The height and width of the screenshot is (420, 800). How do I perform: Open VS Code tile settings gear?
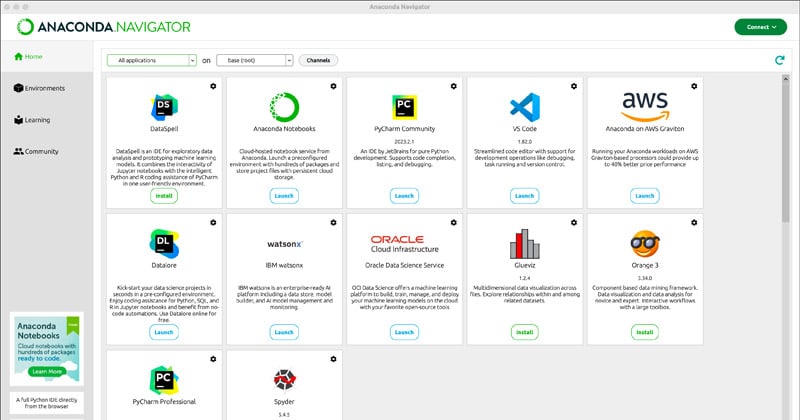click(x=574, y=86)
